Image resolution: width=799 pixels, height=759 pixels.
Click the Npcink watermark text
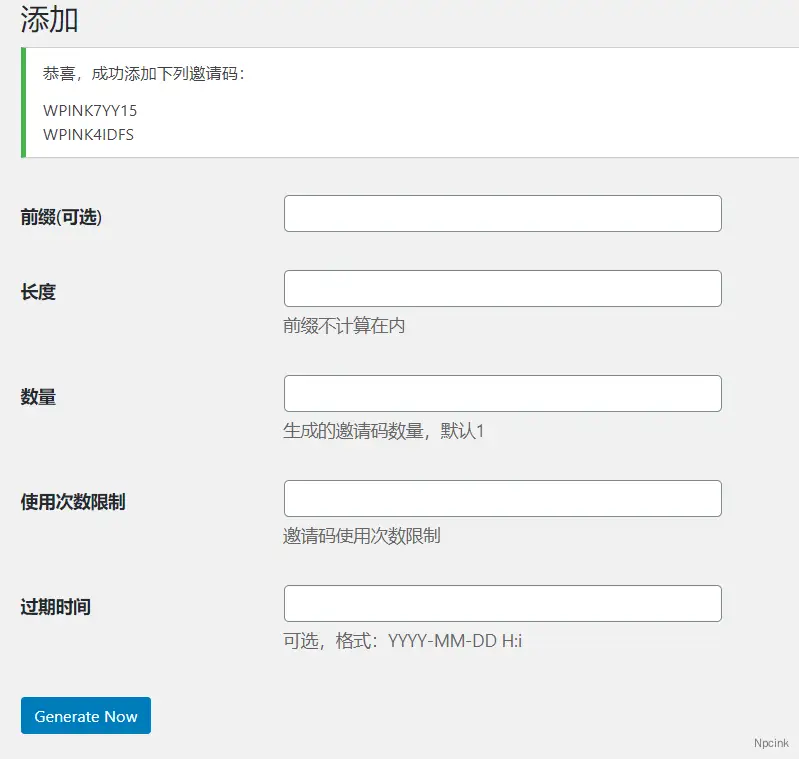[x=771, y=743]
